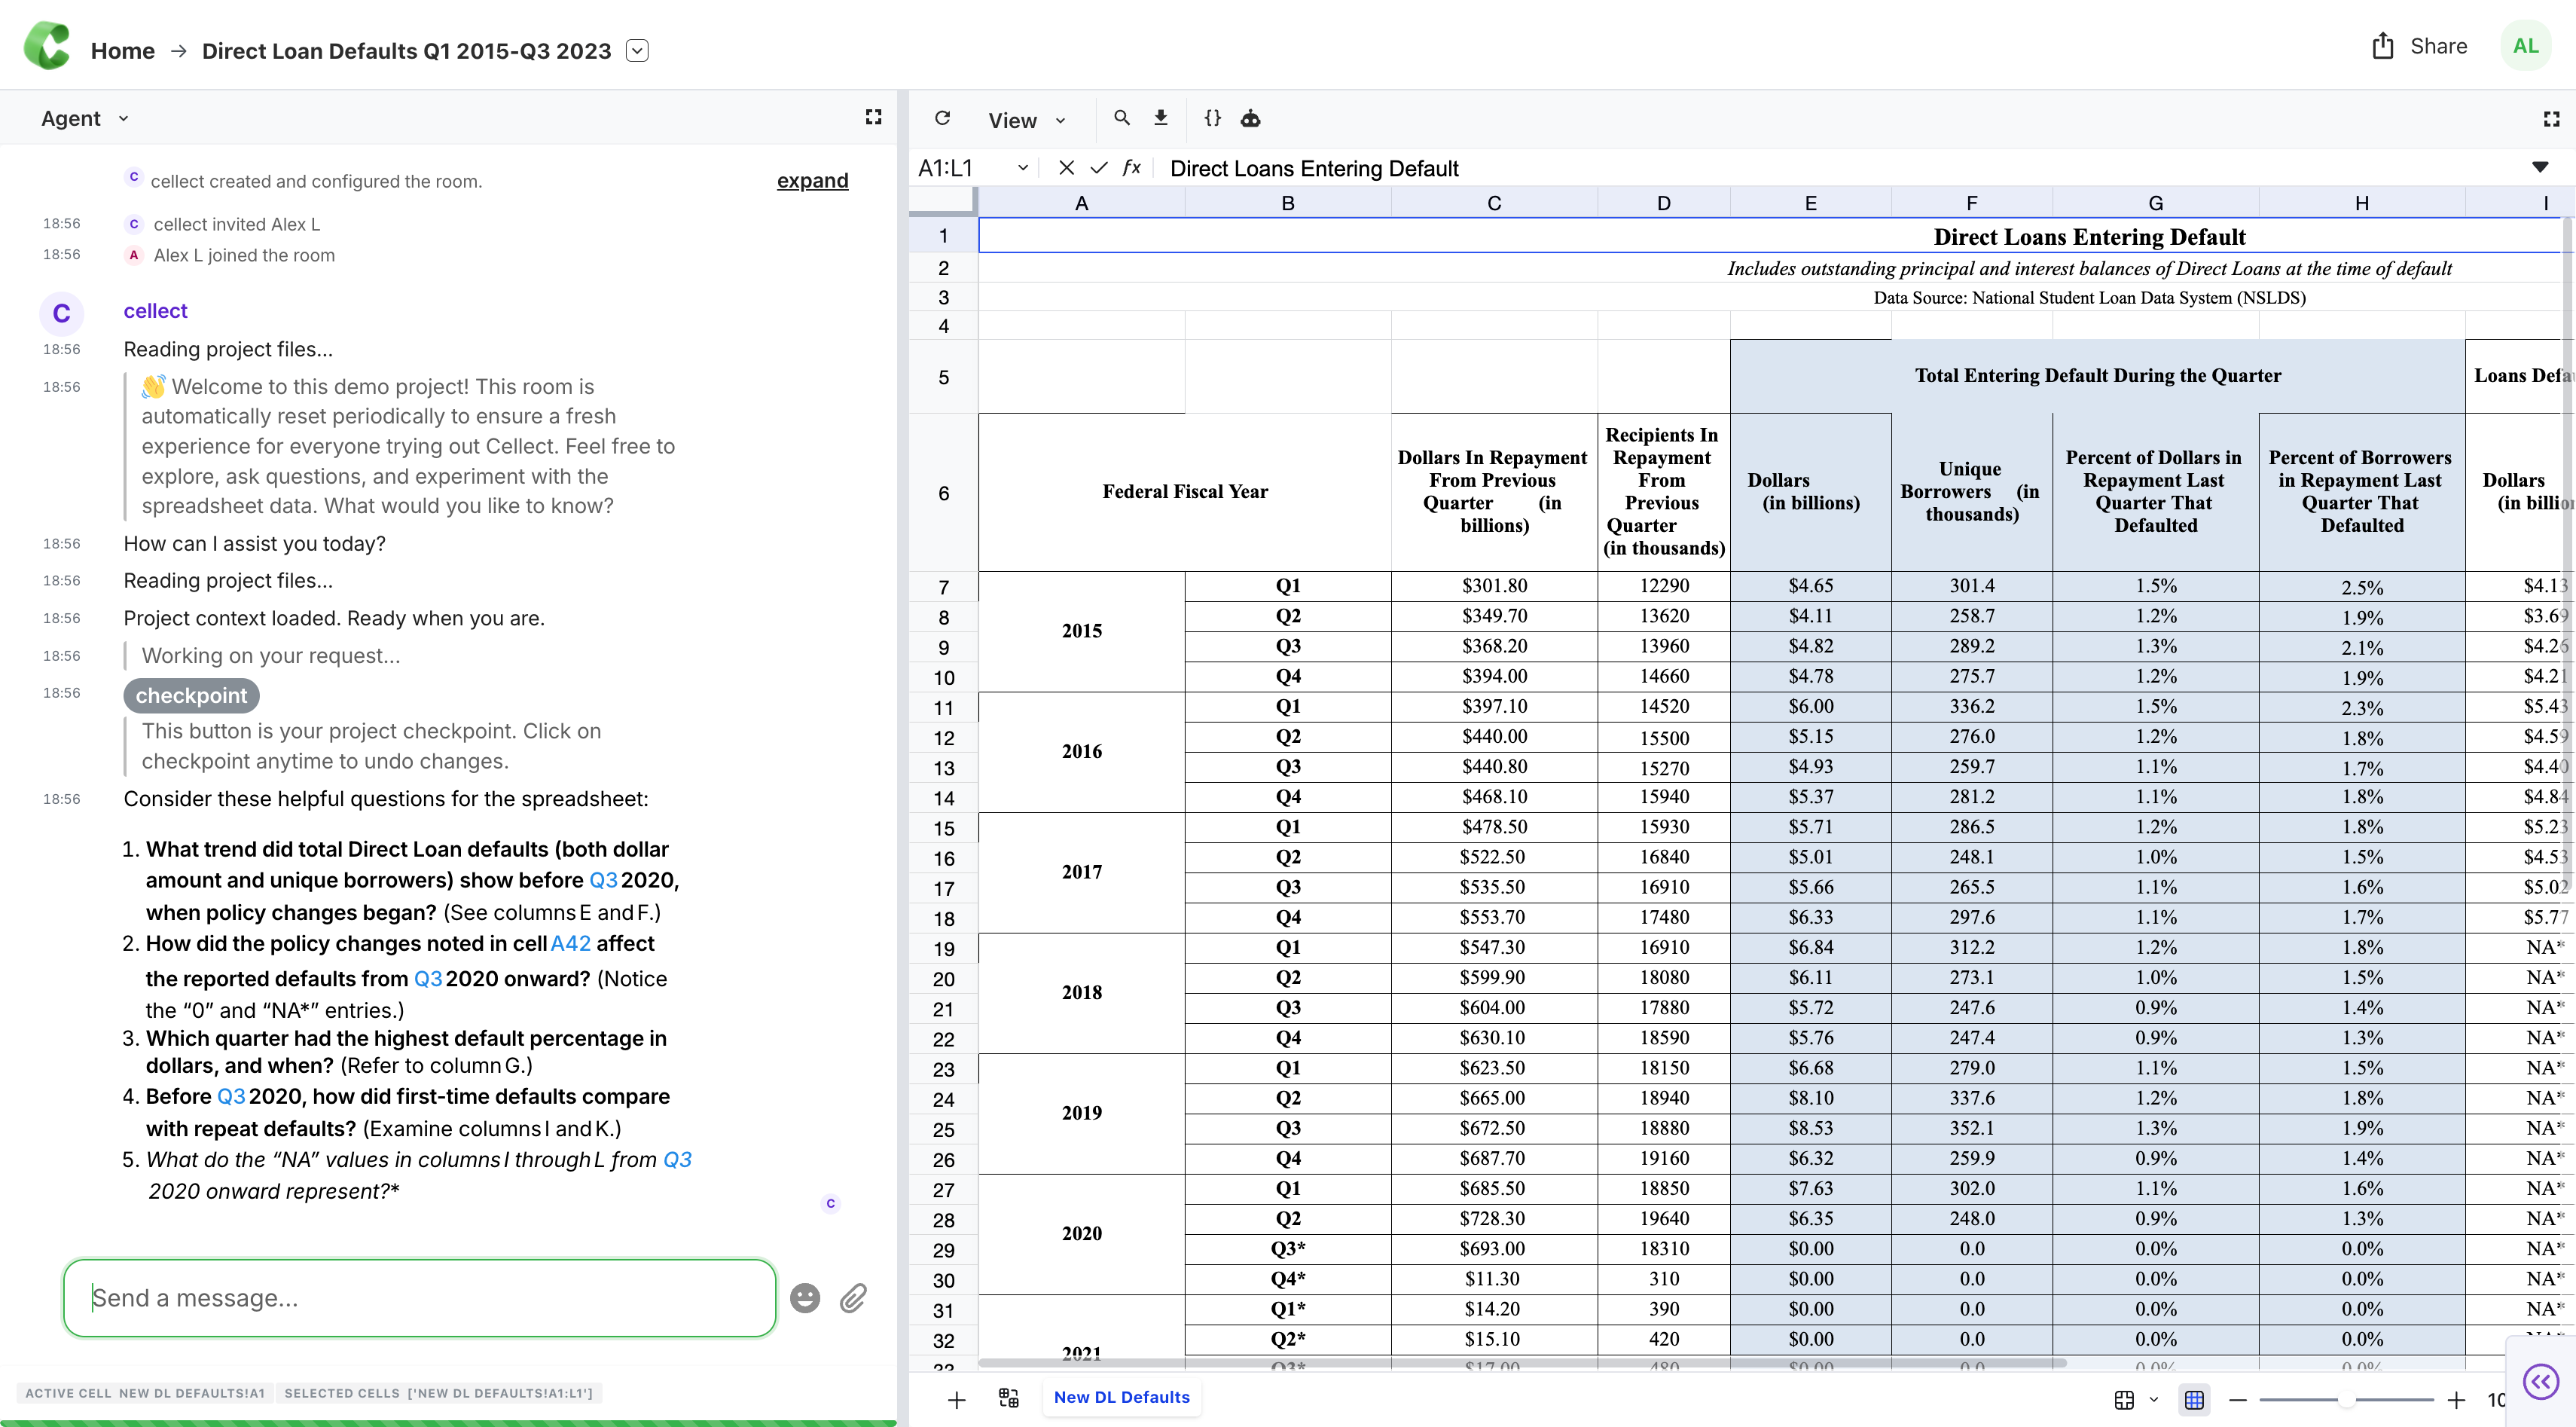Expand the formula bar arrow
2576x1427 pixels.
[2539, 167]
